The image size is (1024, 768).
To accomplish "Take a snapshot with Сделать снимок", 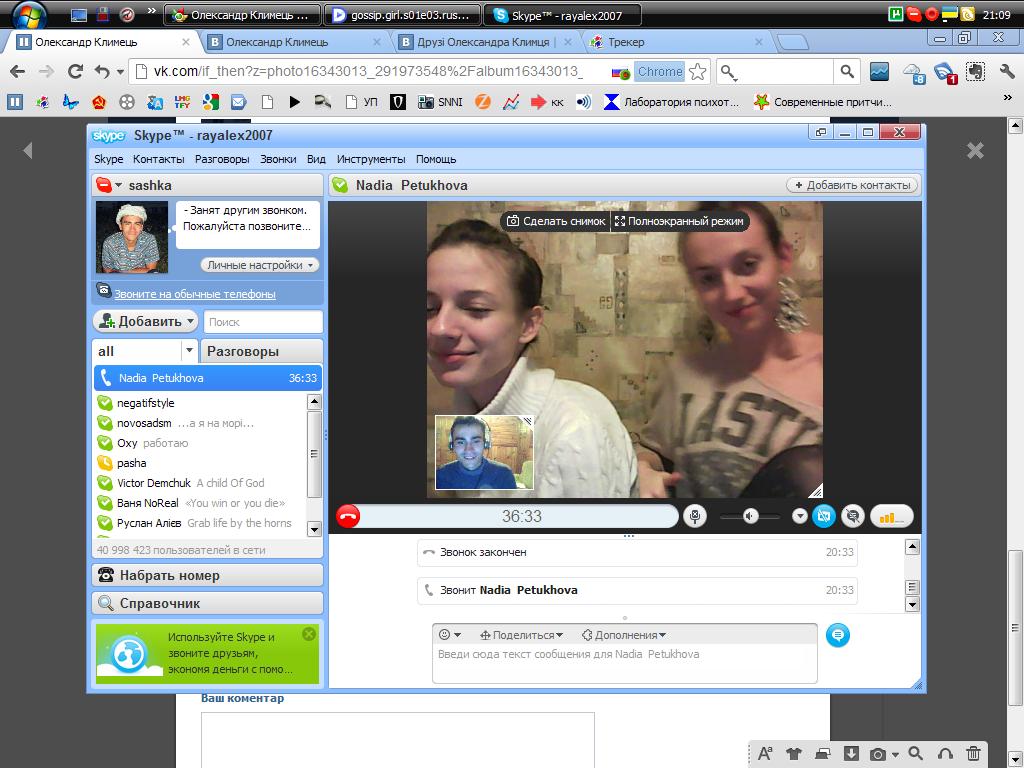I will pyautogui.click(x=556, y=221).
